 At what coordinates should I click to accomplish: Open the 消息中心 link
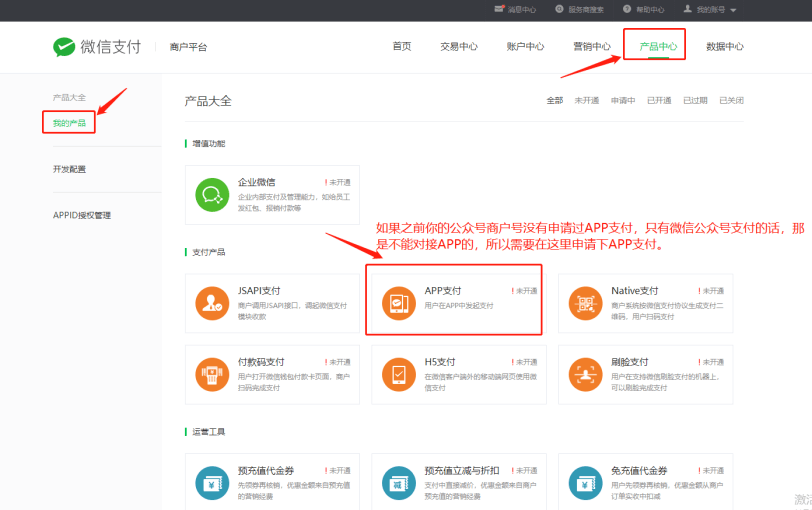point(521,9)
